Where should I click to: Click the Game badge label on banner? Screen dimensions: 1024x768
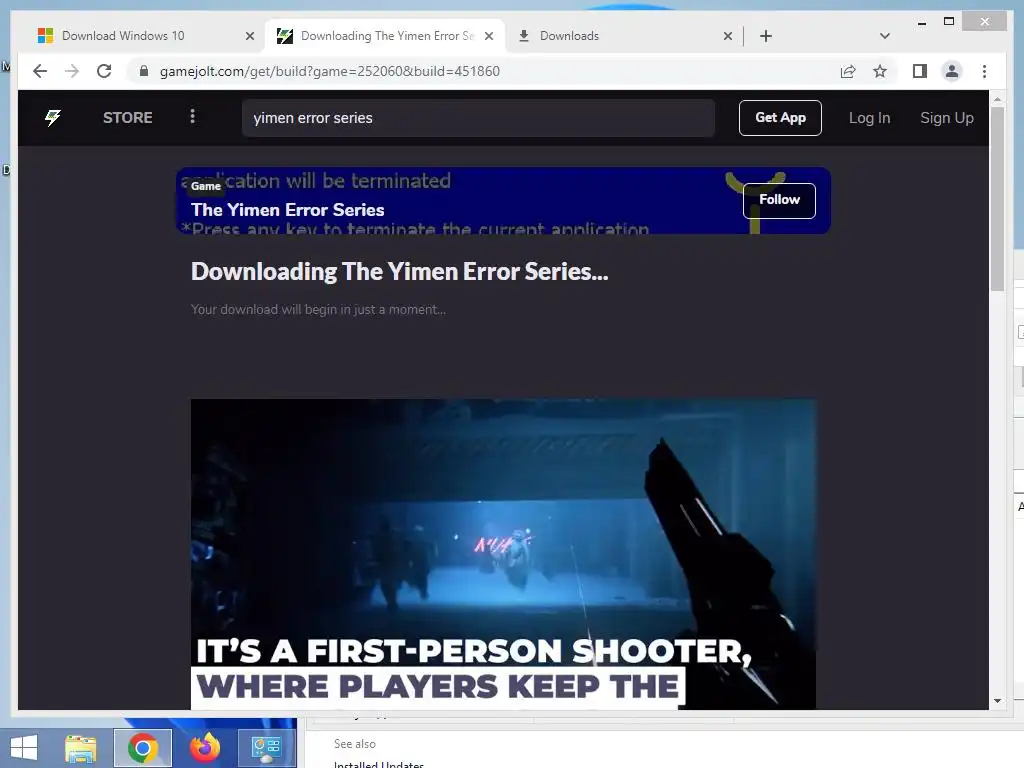click(x=206, y=186)
